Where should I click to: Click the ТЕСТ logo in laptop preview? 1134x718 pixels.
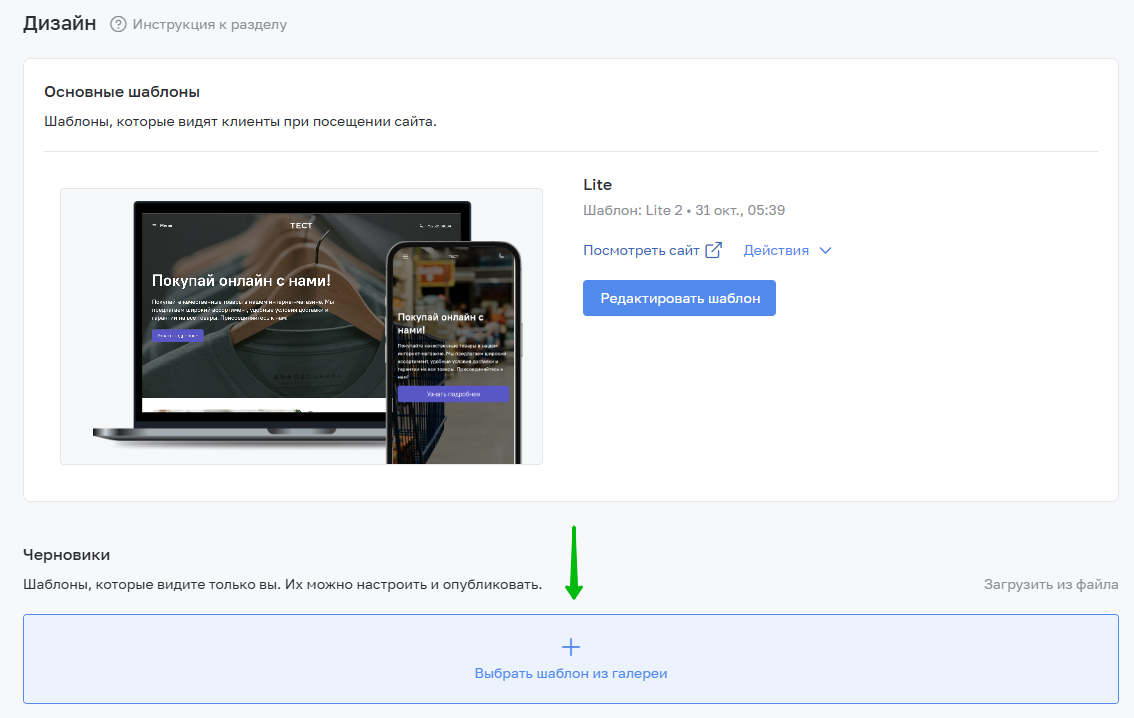click(x=301, y=225)
